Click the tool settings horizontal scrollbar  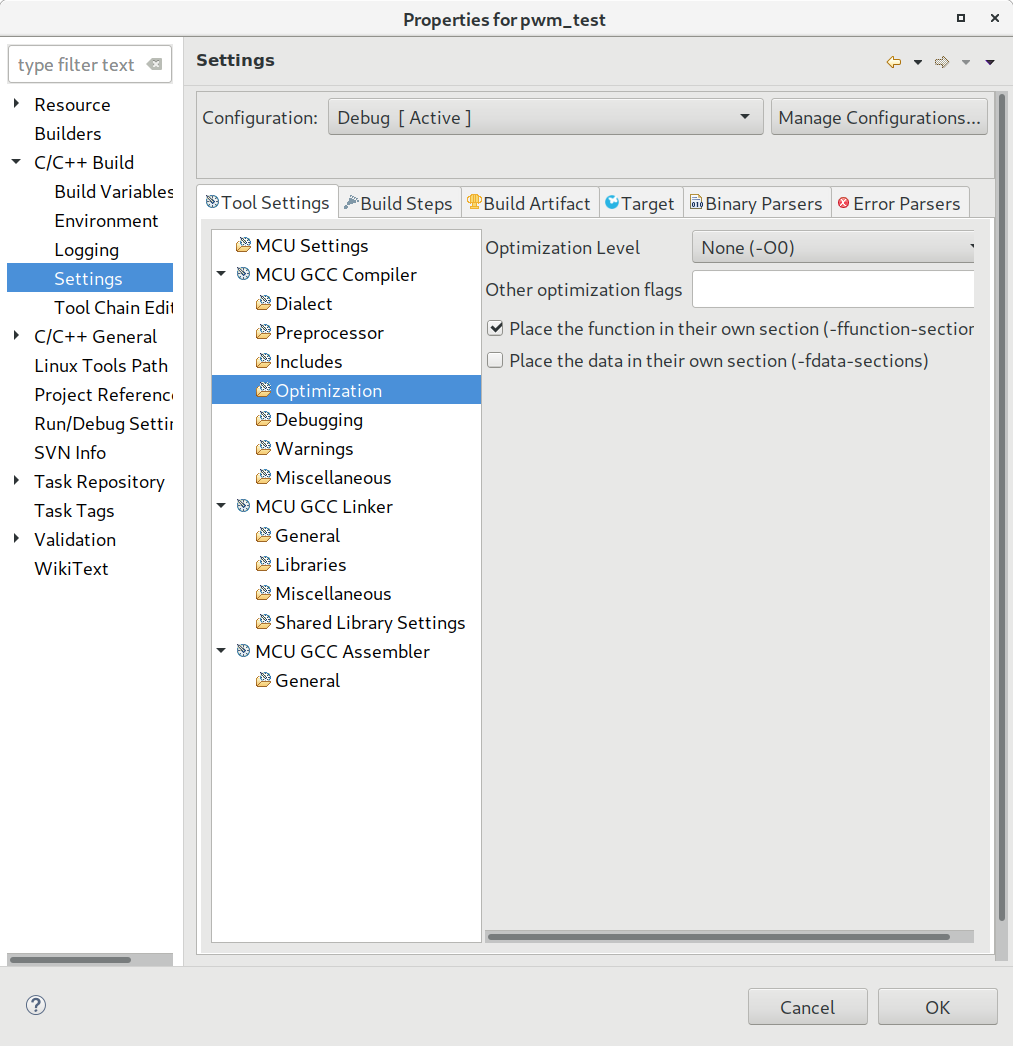(719, 937)
